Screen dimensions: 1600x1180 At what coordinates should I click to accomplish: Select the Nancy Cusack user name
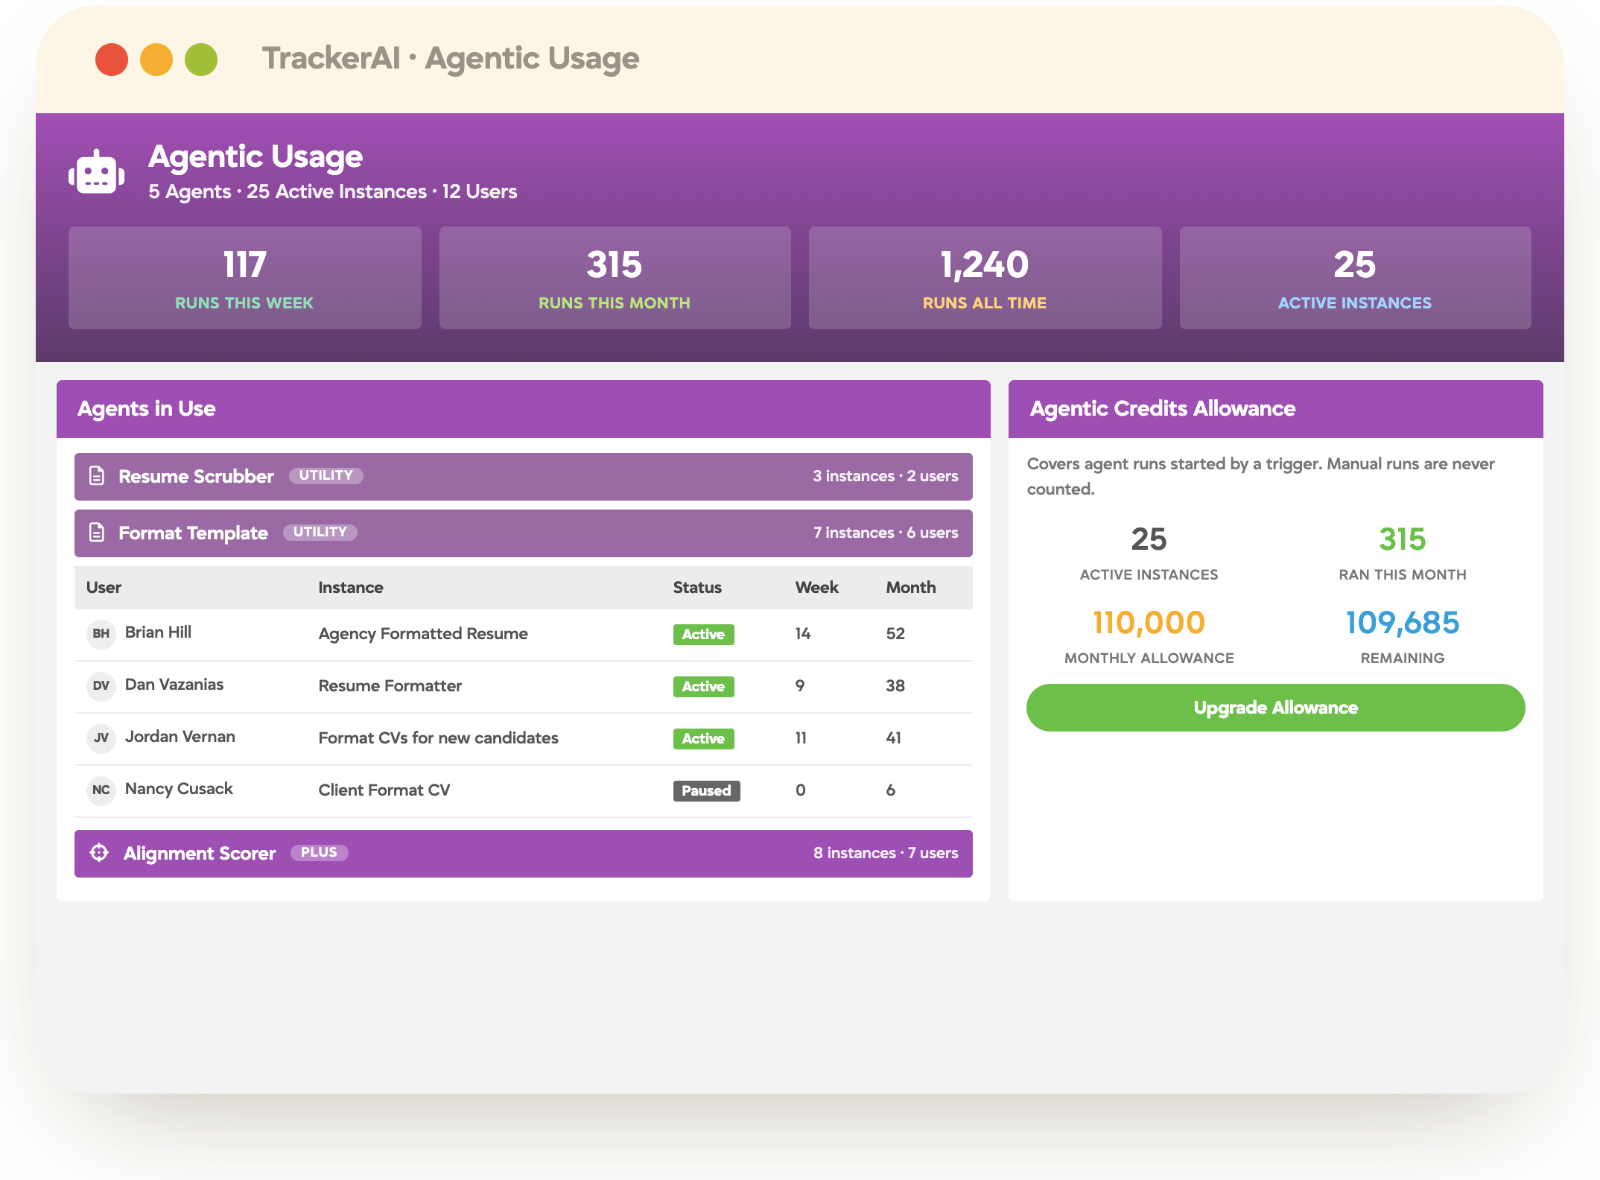click(179, 788)
